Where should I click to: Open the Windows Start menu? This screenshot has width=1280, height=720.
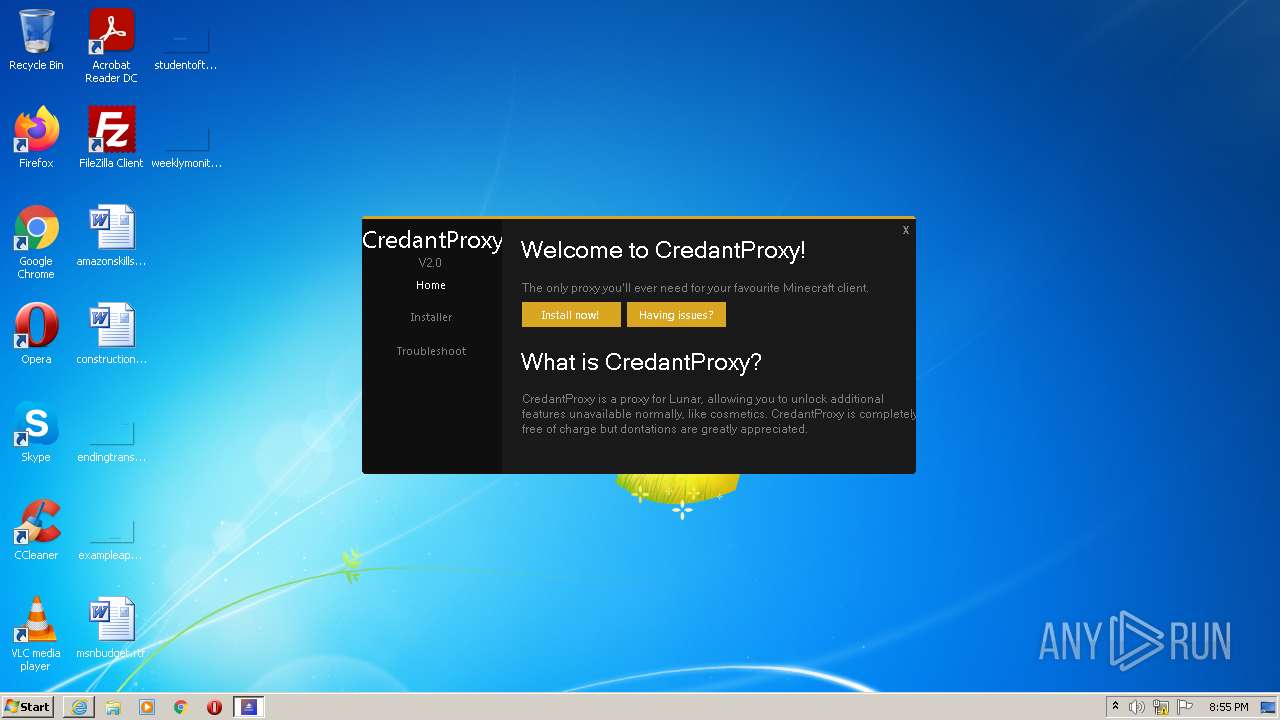coord(28,706)
